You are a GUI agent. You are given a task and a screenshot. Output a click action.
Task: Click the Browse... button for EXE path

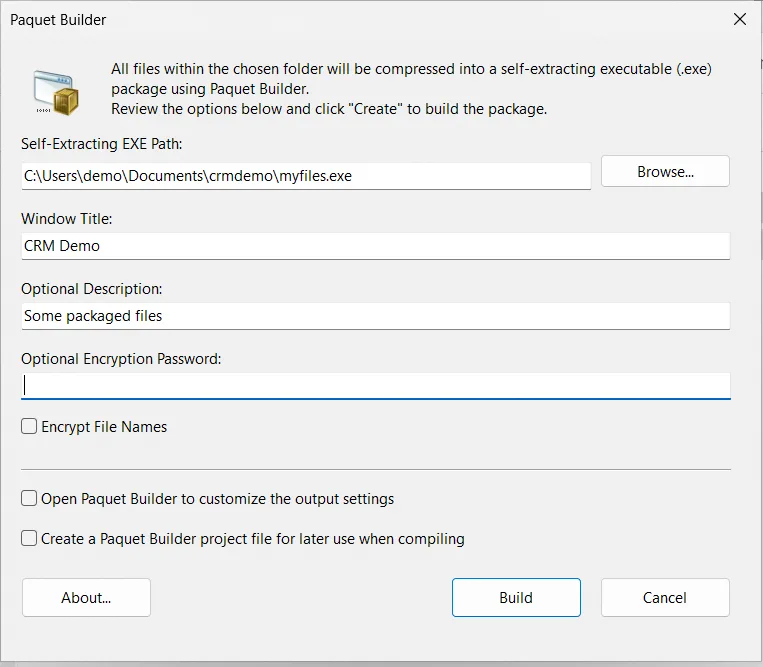click(x=665, y=172)
